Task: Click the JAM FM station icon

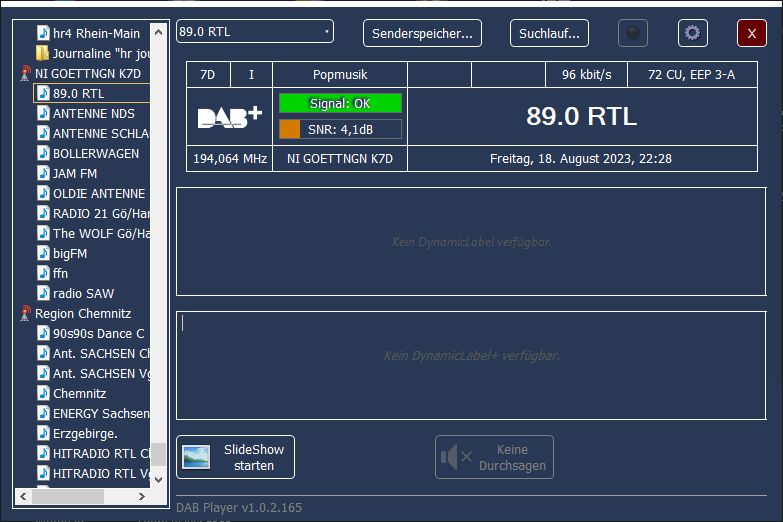Action: tap(43, 173)
